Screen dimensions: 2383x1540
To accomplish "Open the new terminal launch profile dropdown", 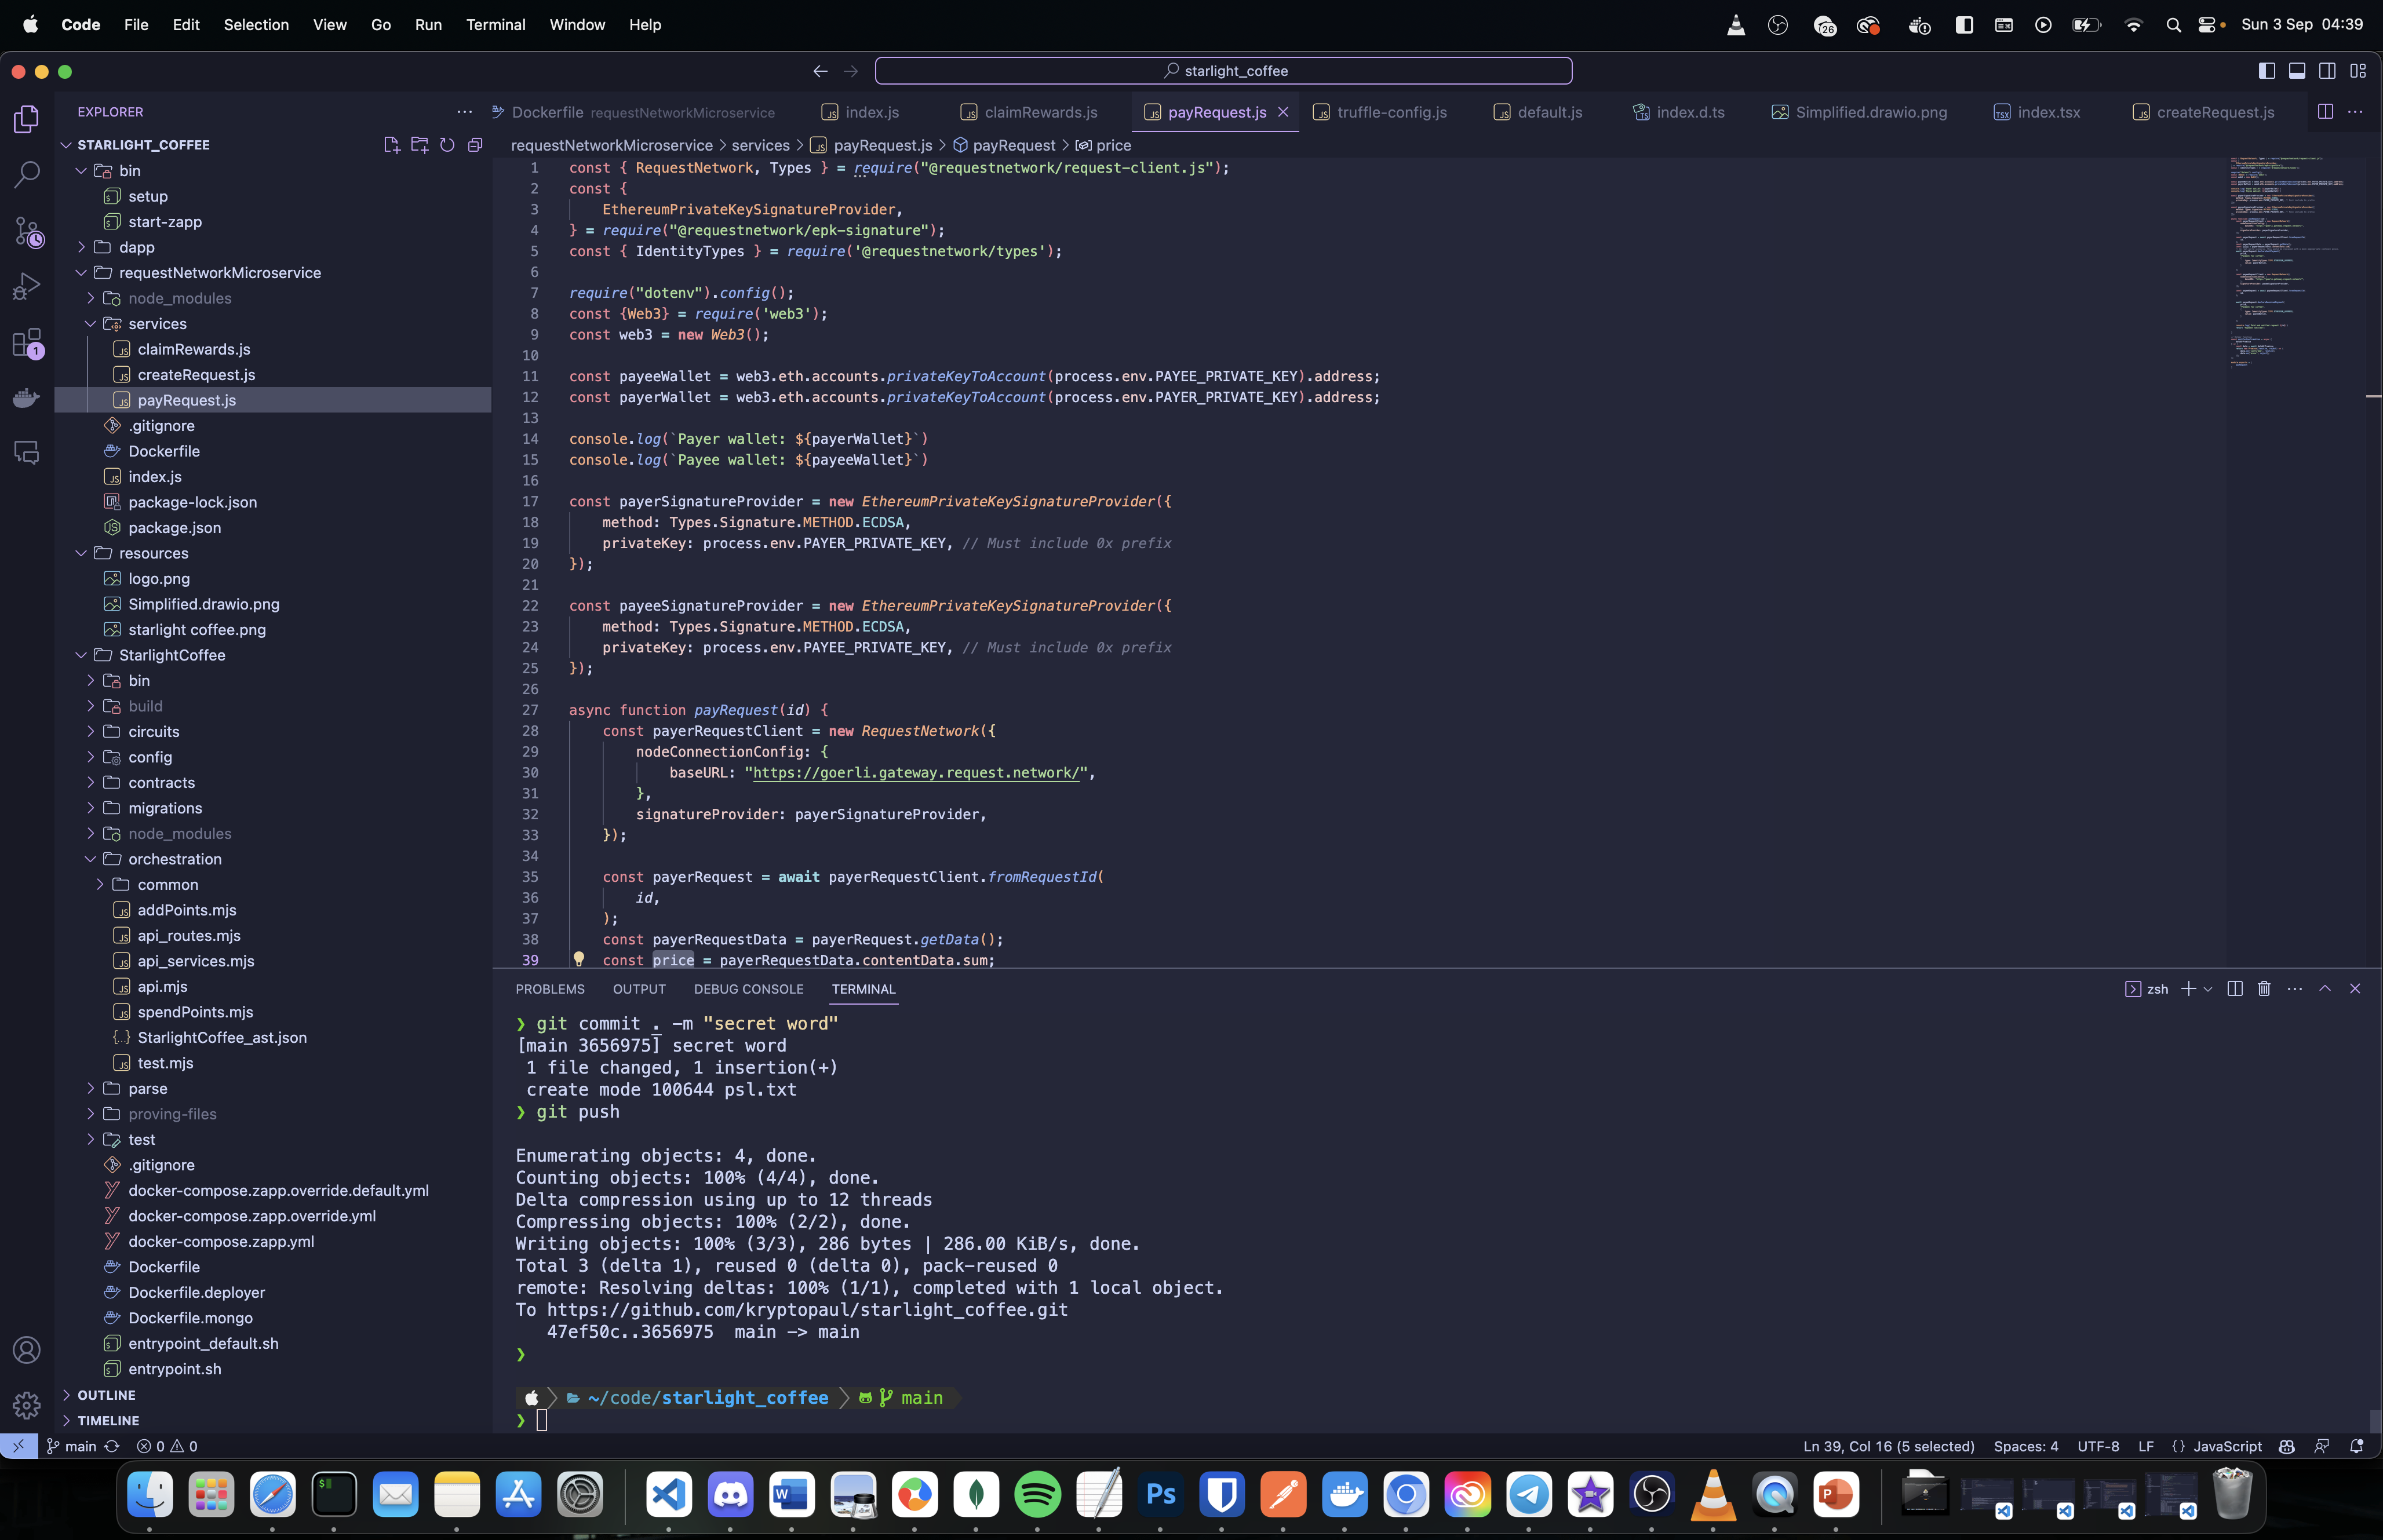I will [2208, 989].
